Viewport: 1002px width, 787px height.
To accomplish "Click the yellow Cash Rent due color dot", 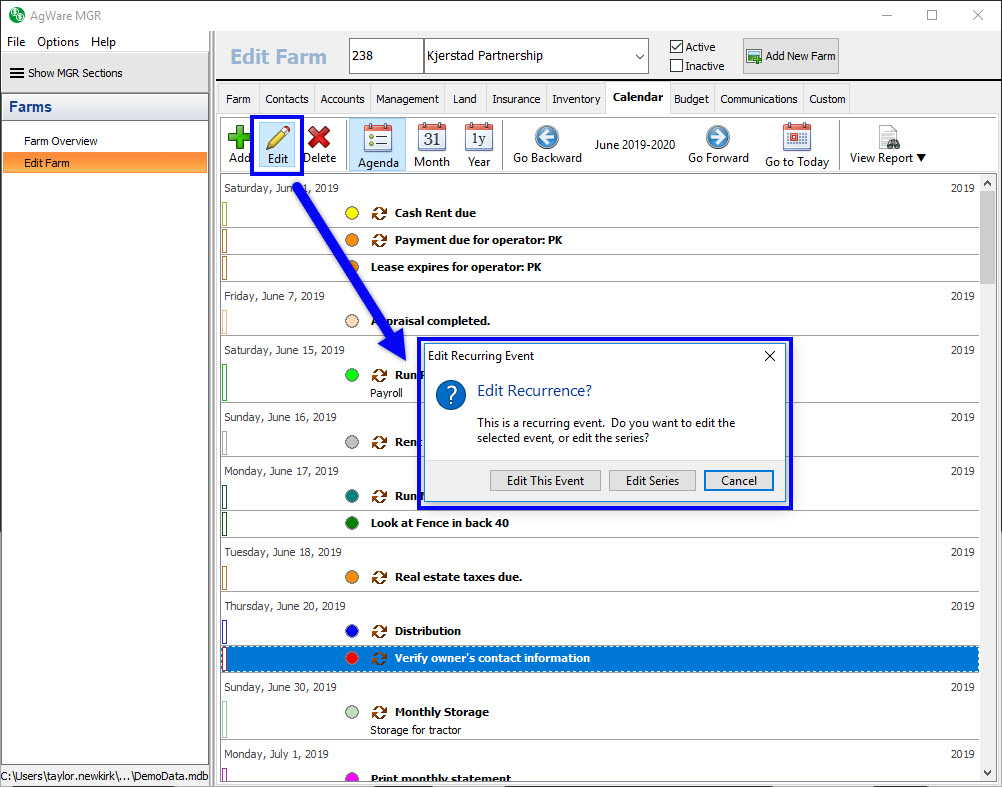I will 352,213.
